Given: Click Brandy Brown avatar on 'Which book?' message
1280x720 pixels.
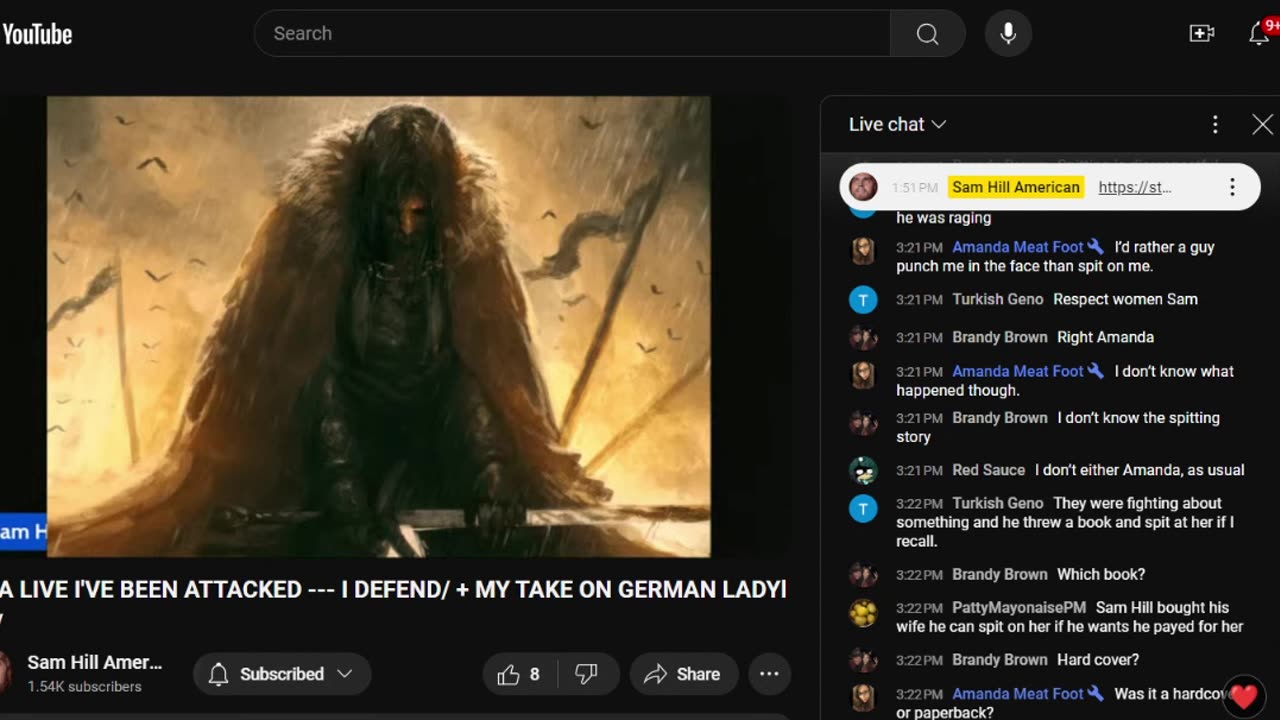Looking at the screenshot, I should 863,574.
